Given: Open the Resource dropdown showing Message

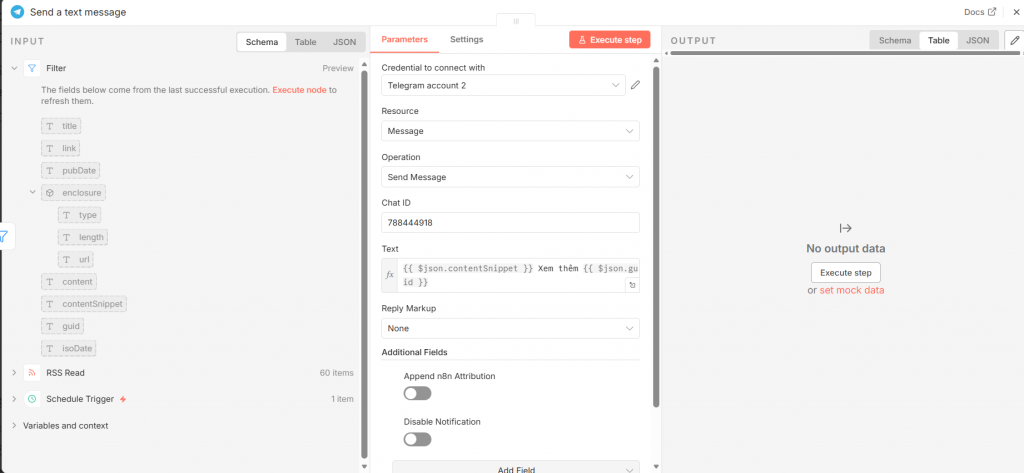Looking at the screenshot, I should coord(510,131).
